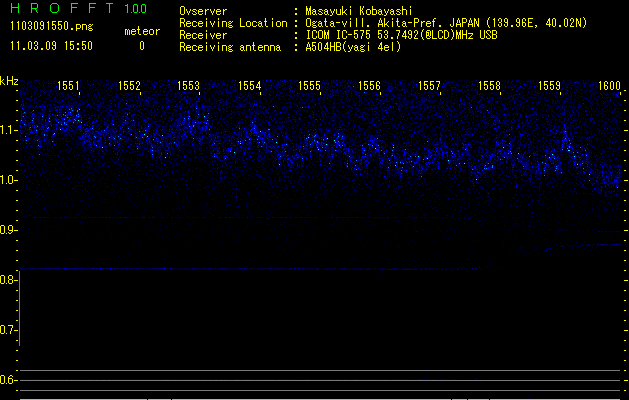This screenshot has width=629, height=400.
Task: Click the meteor count label
Action: (x=142, y=31)
